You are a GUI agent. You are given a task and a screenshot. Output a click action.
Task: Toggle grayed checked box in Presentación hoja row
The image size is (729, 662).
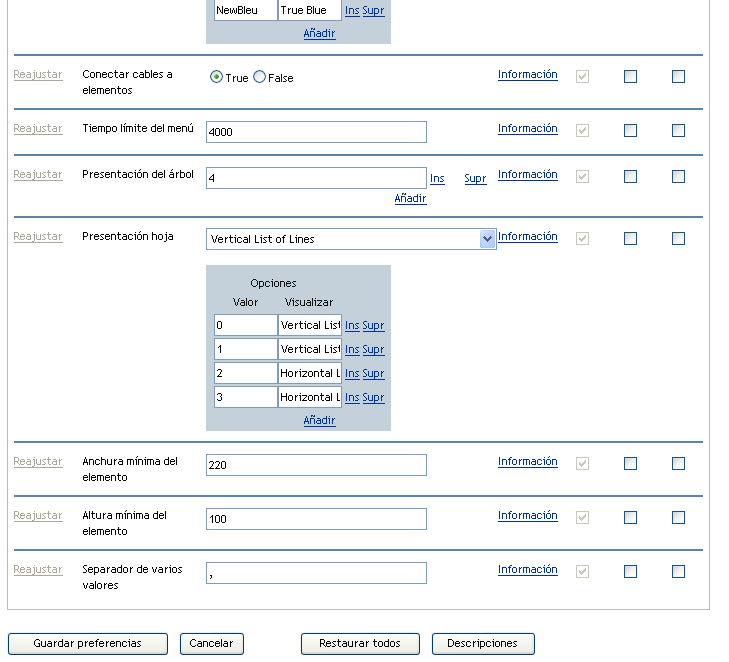pos(582,238)
